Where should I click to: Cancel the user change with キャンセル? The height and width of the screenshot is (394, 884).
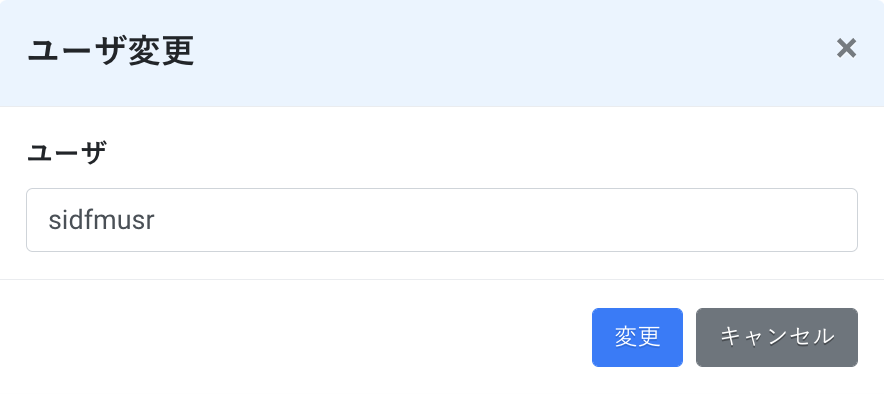[777, 337]
